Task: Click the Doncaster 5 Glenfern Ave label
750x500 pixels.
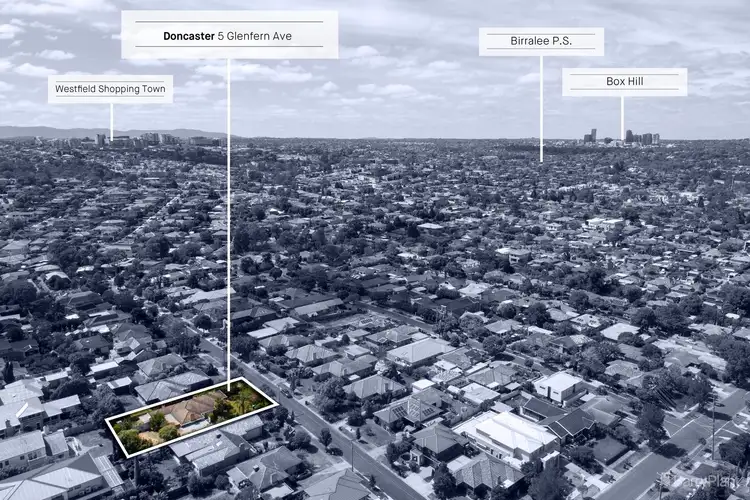Action: coord(229,35)
